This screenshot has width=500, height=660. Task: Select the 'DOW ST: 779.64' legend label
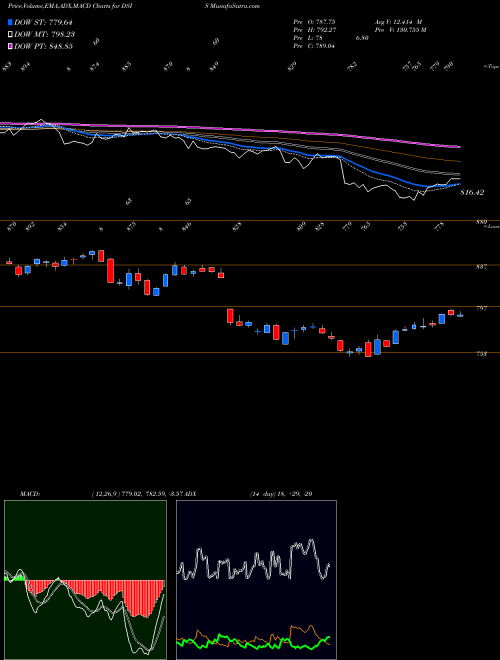tap(43, 22)
